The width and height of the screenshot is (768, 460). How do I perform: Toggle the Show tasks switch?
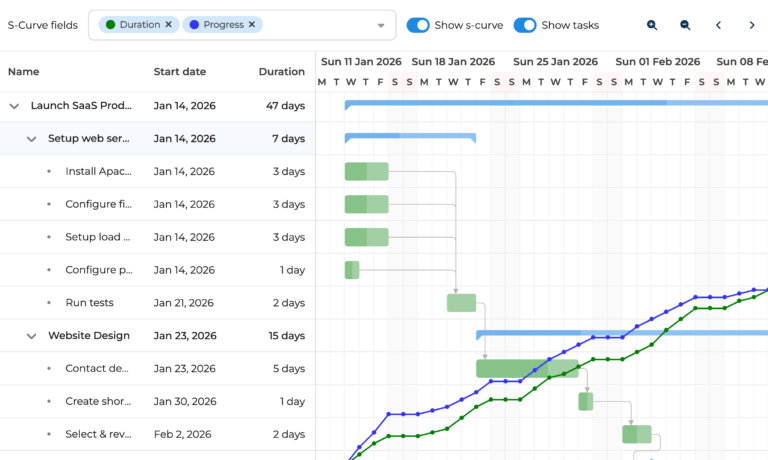pyautogui.click(x=525, y=25)
